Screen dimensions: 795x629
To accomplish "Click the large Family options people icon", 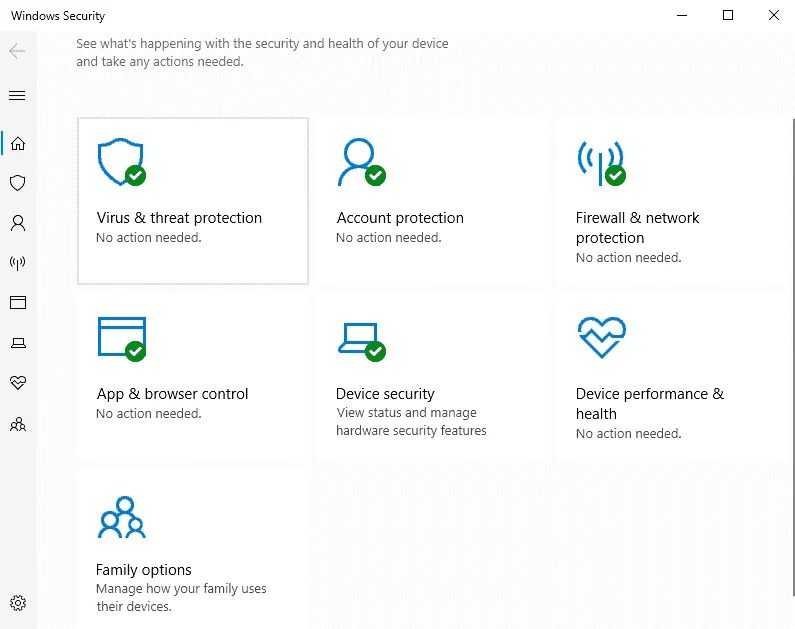I will coord(122,517).
